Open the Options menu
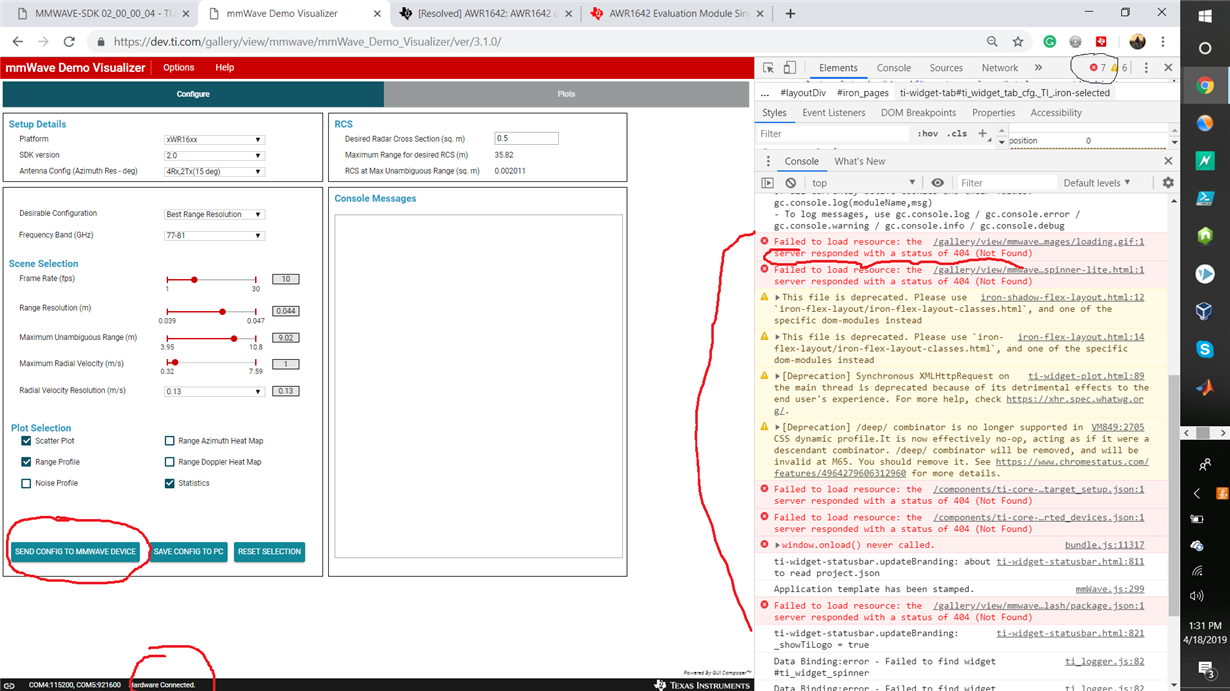Screen dimensions: 1230x691 click(x=179, y=68)
